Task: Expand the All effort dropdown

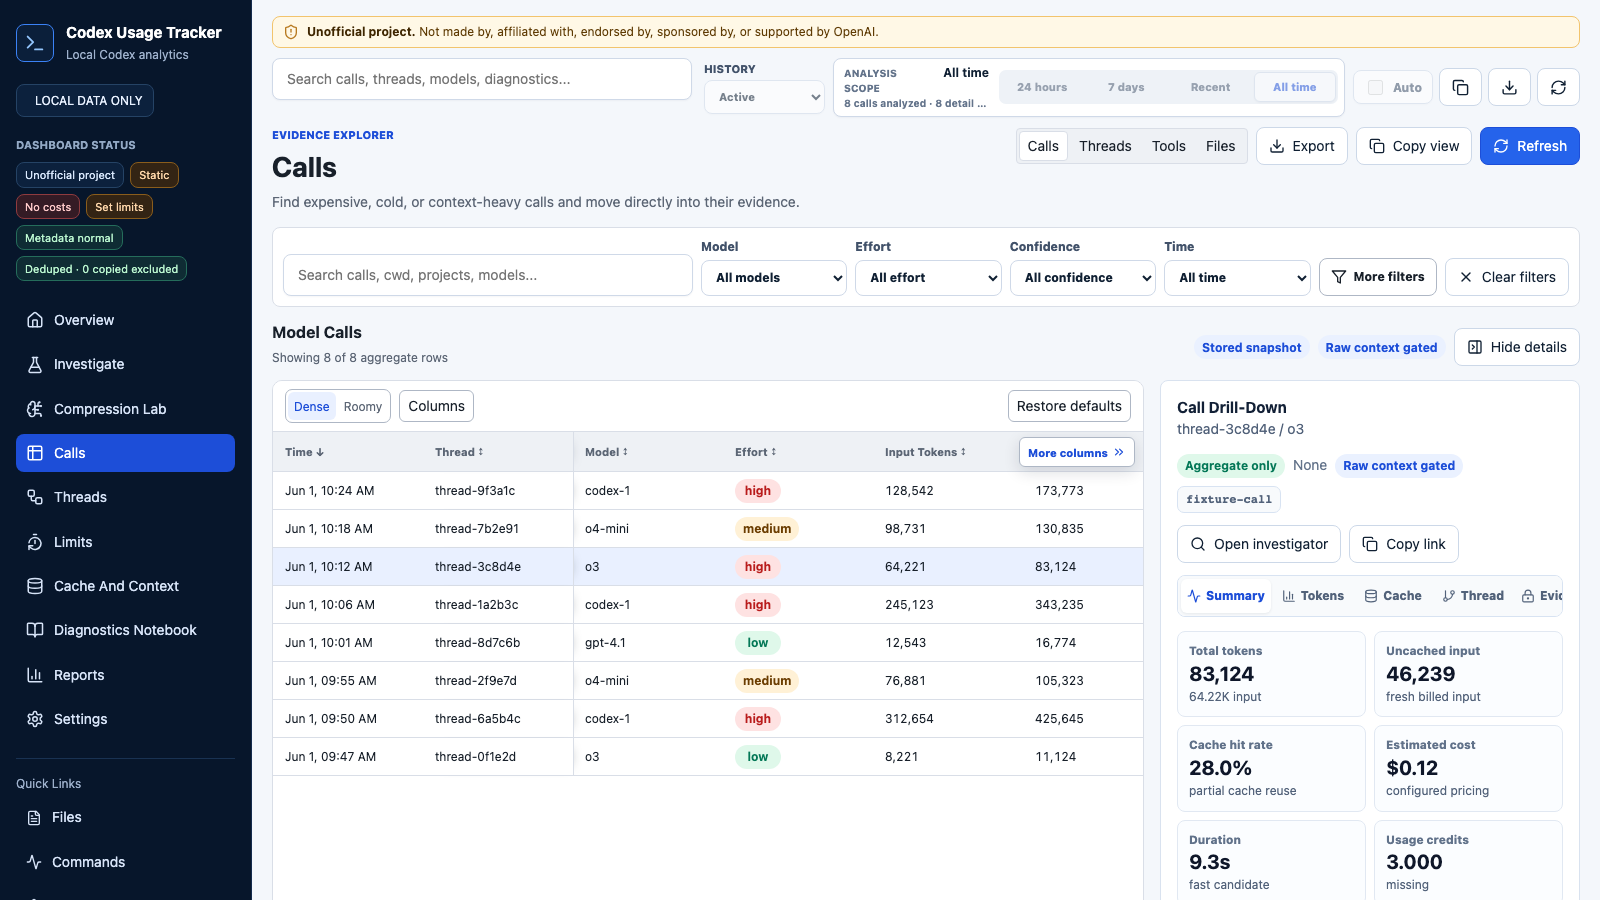Action: (x=928, y=278)
